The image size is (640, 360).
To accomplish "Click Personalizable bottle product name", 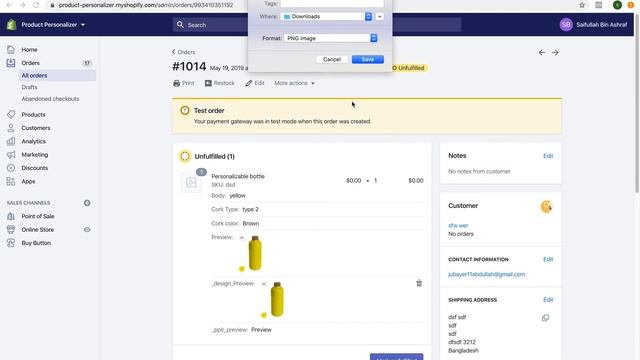I will [238, 176].
